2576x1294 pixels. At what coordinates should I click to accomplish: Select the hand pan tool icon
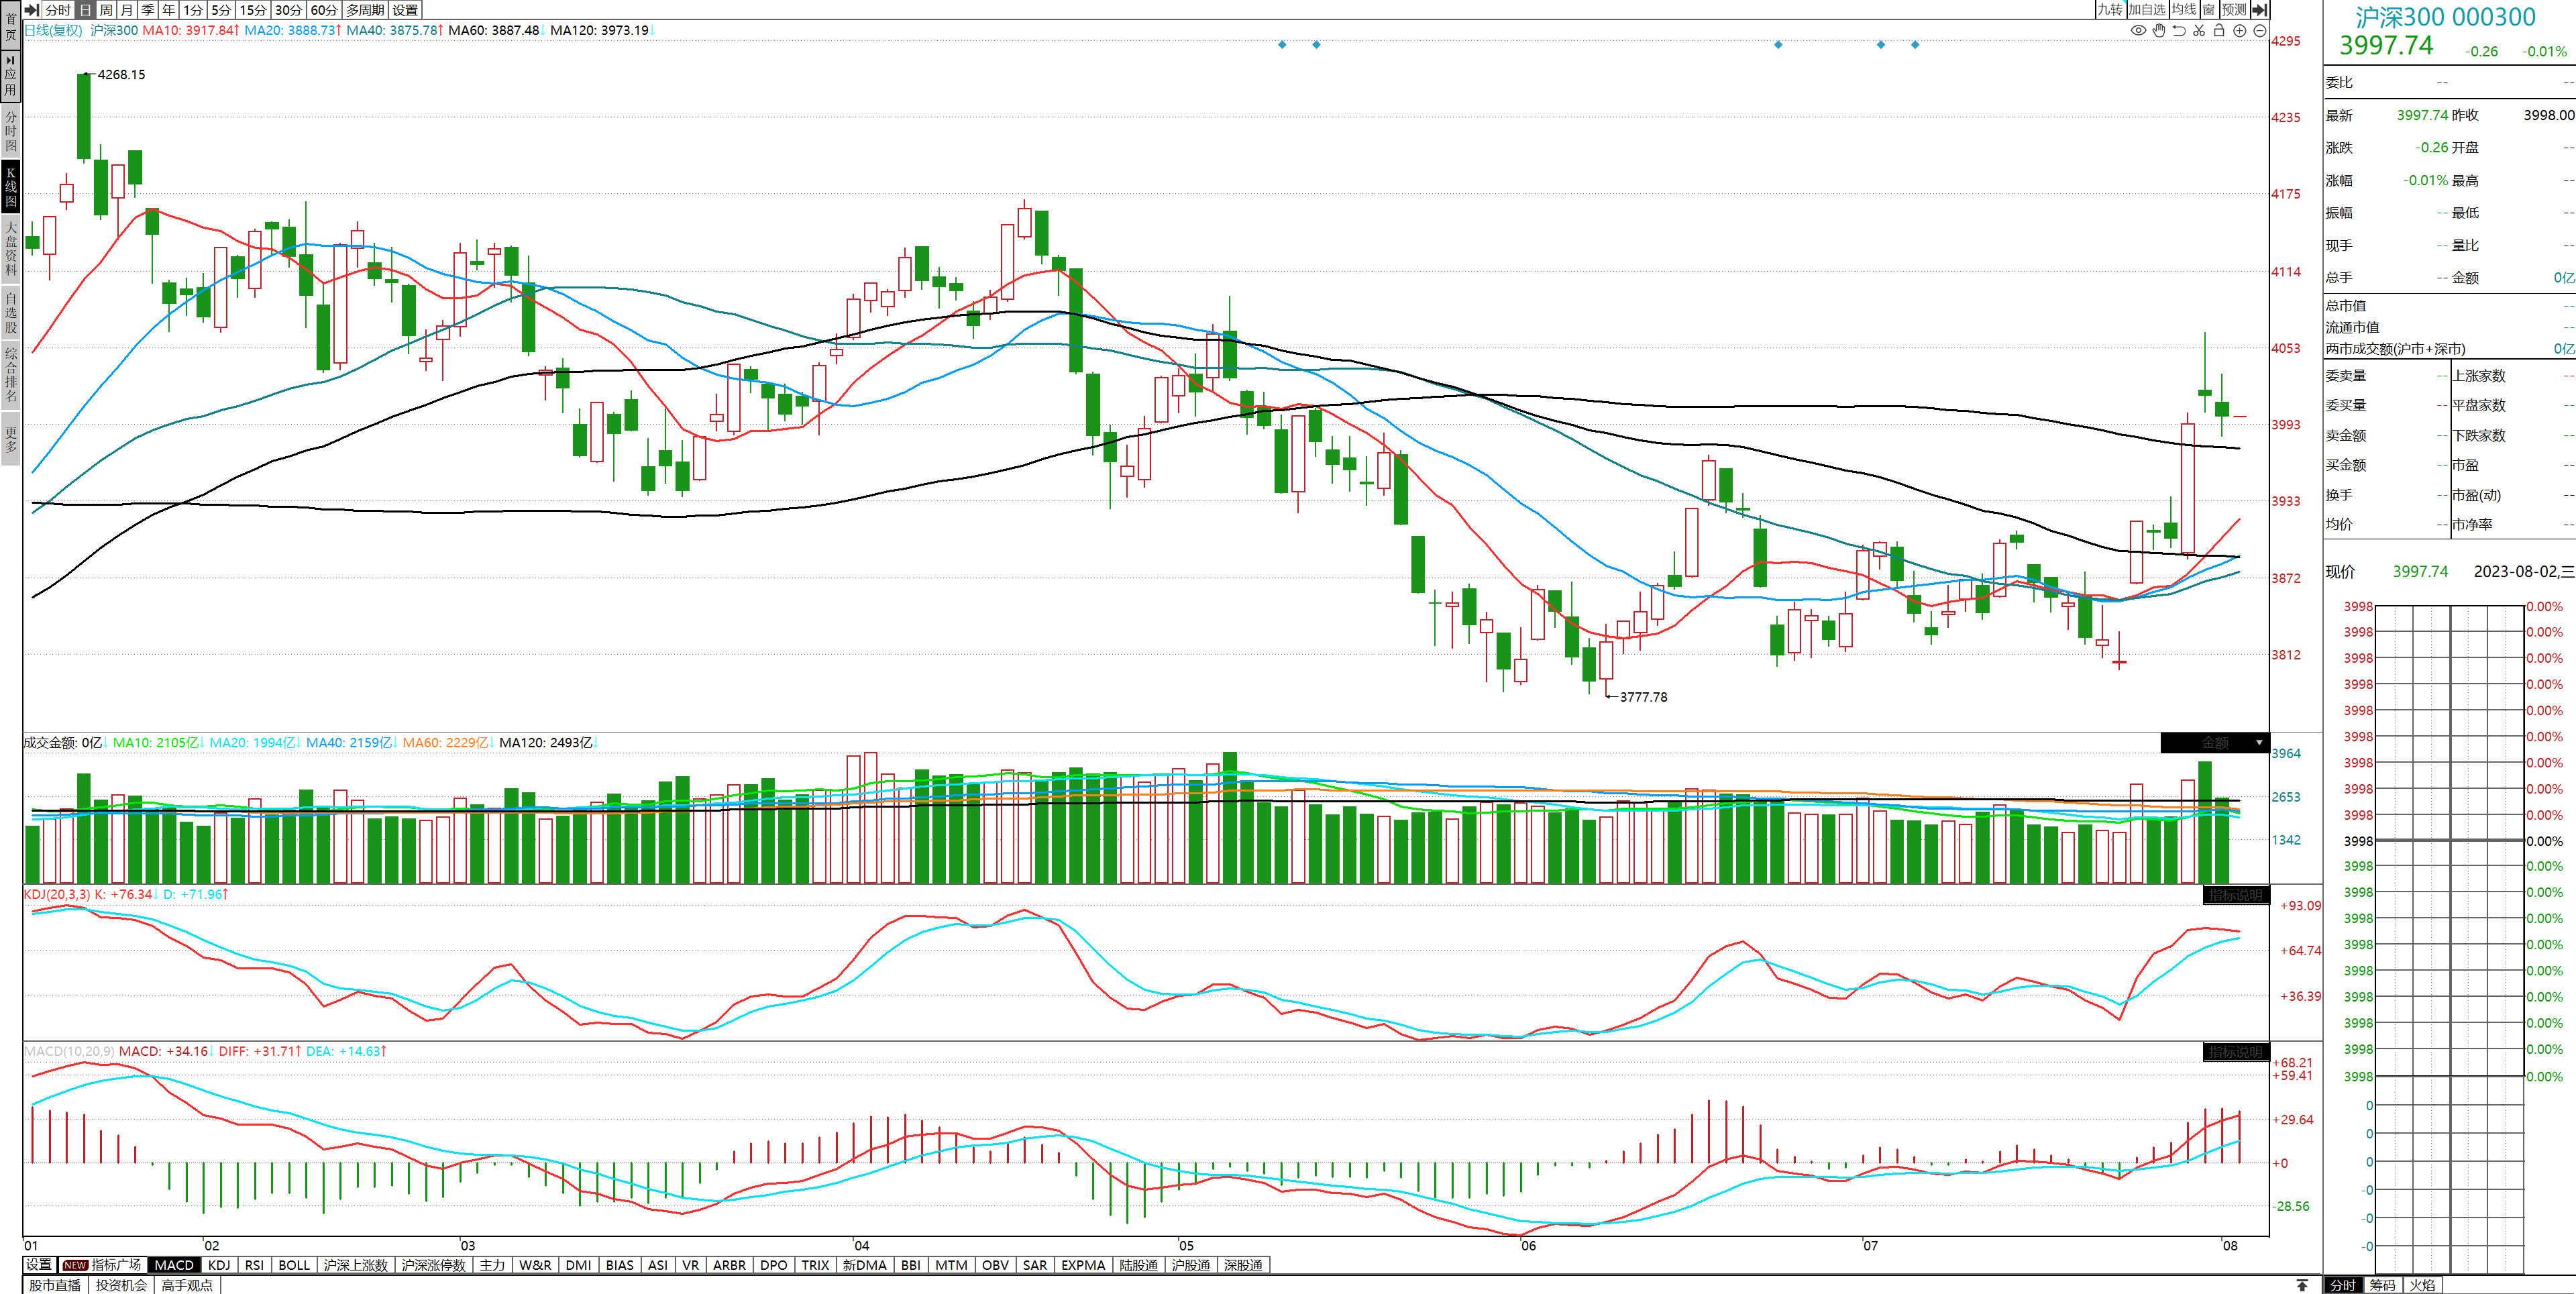click(x=2159, y=31)
